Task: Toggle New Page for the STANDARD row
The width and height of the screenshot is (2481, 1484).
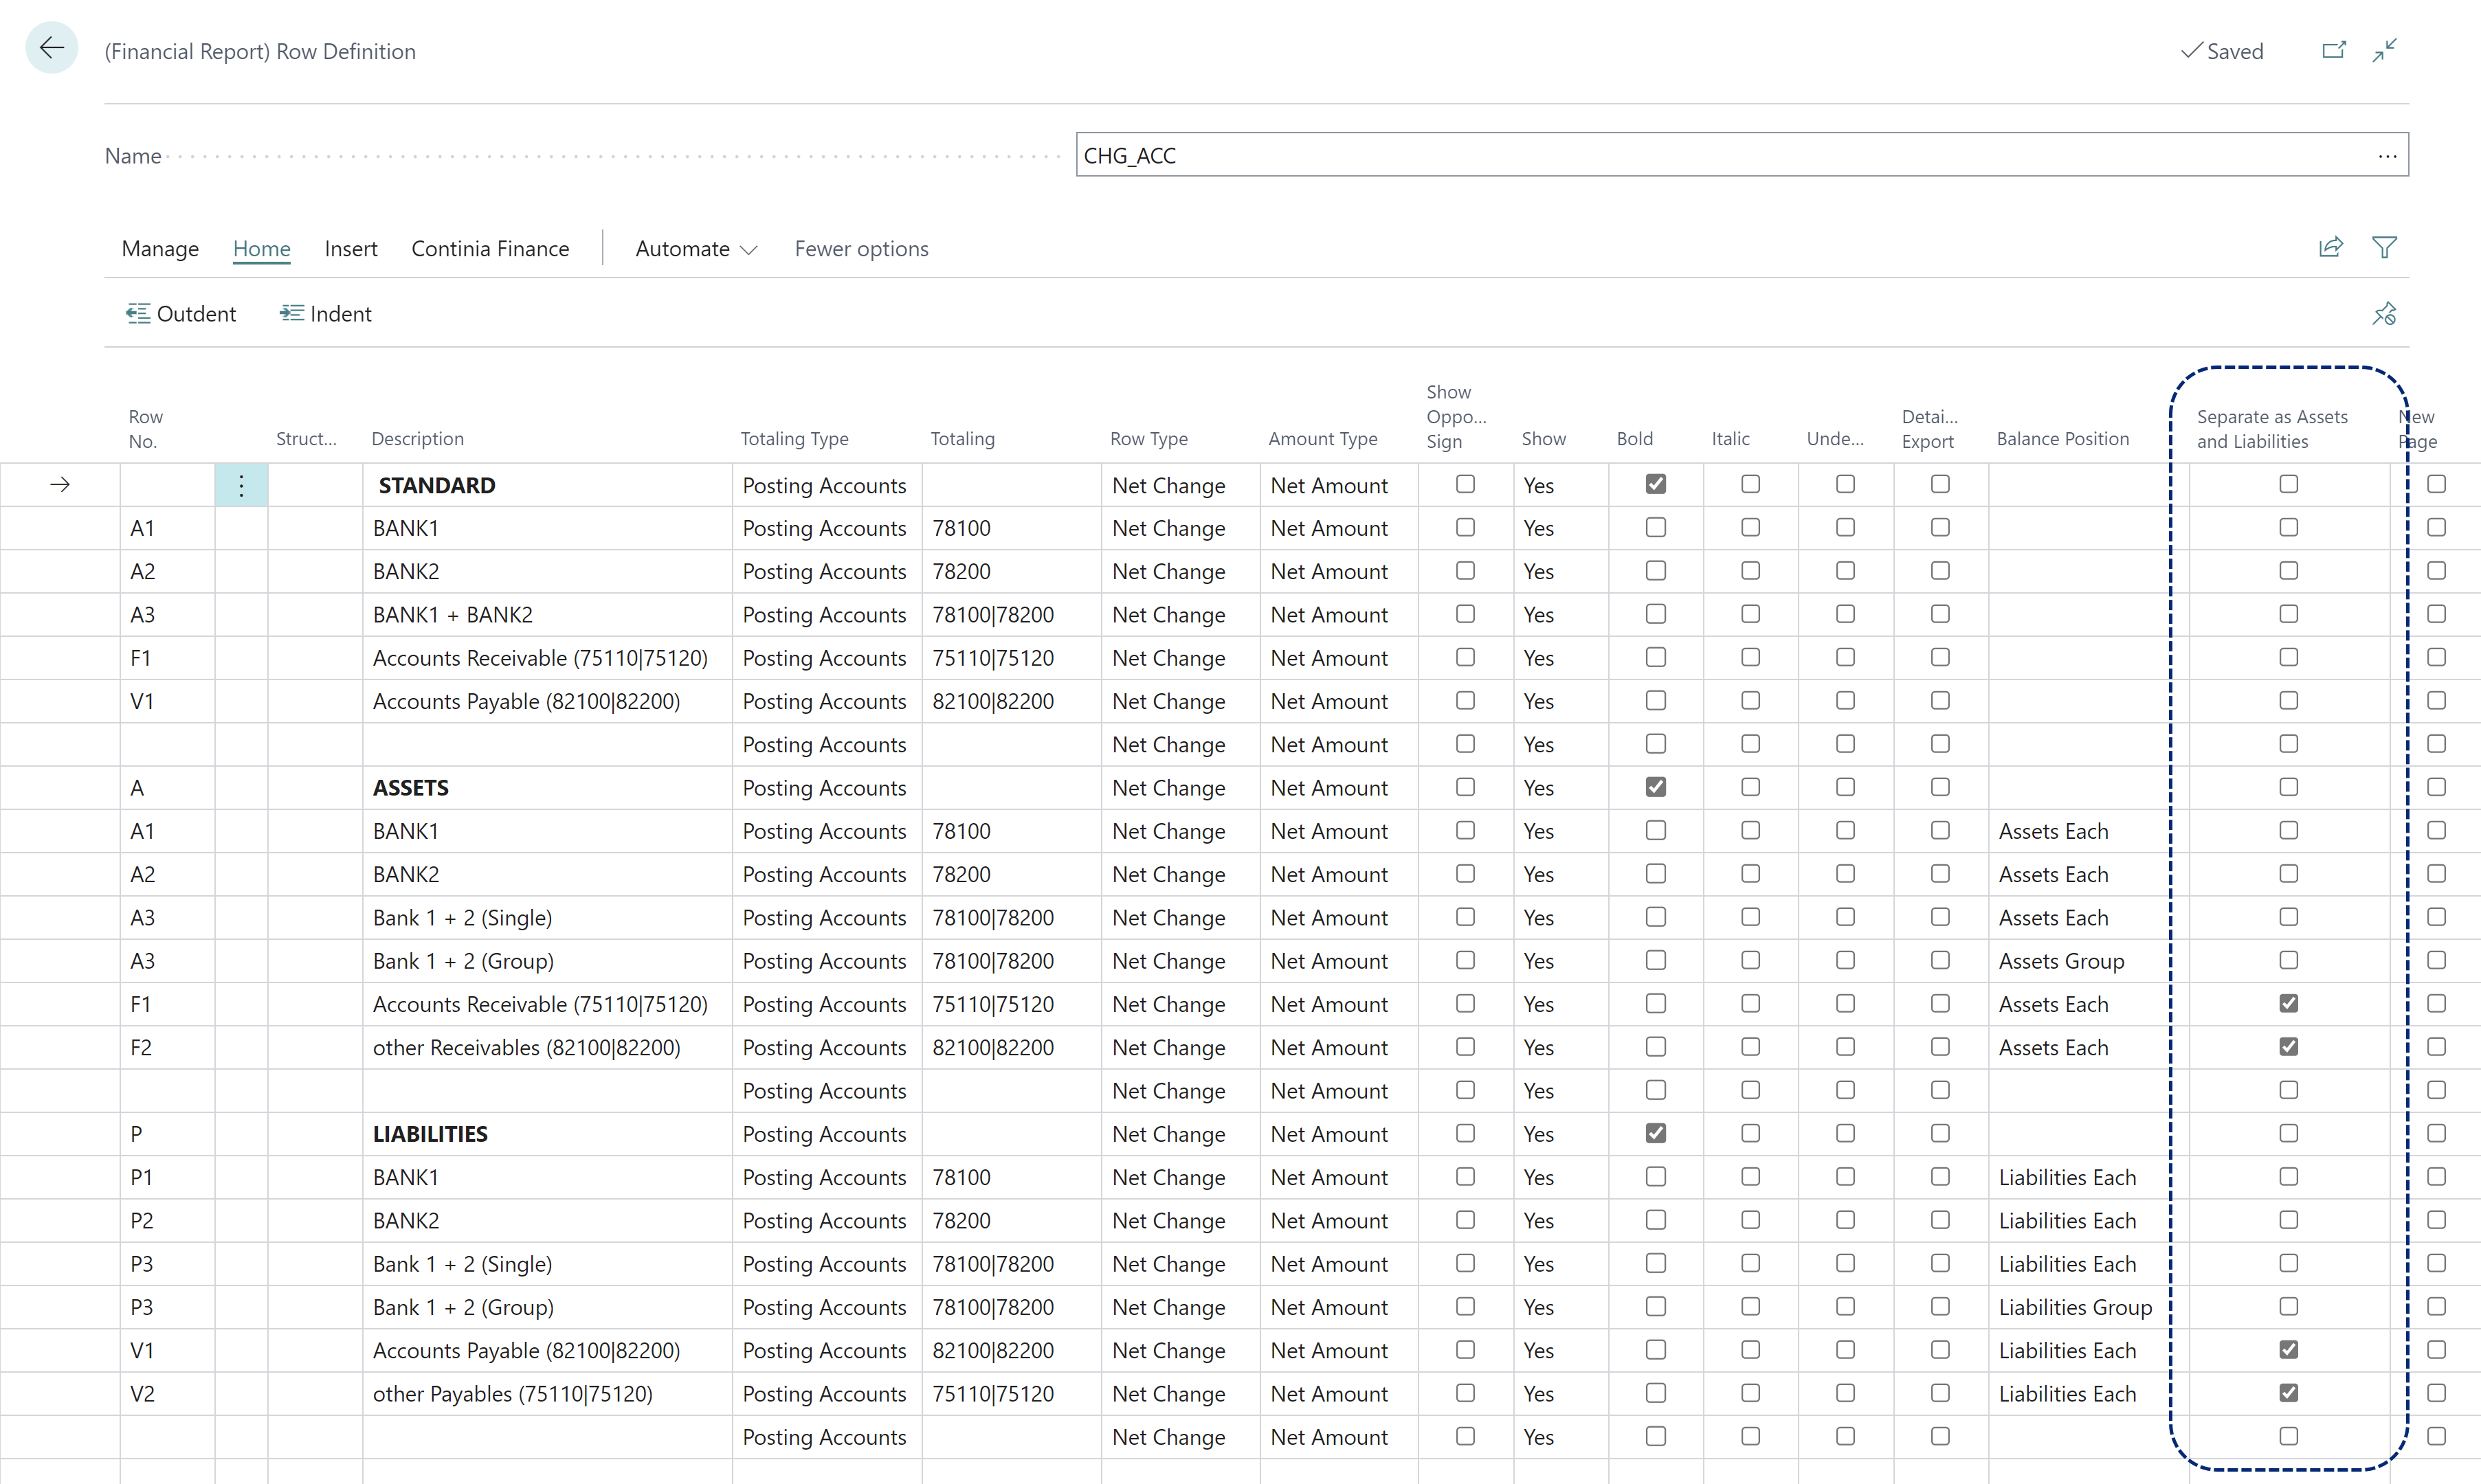Action: coord(2436,484)
